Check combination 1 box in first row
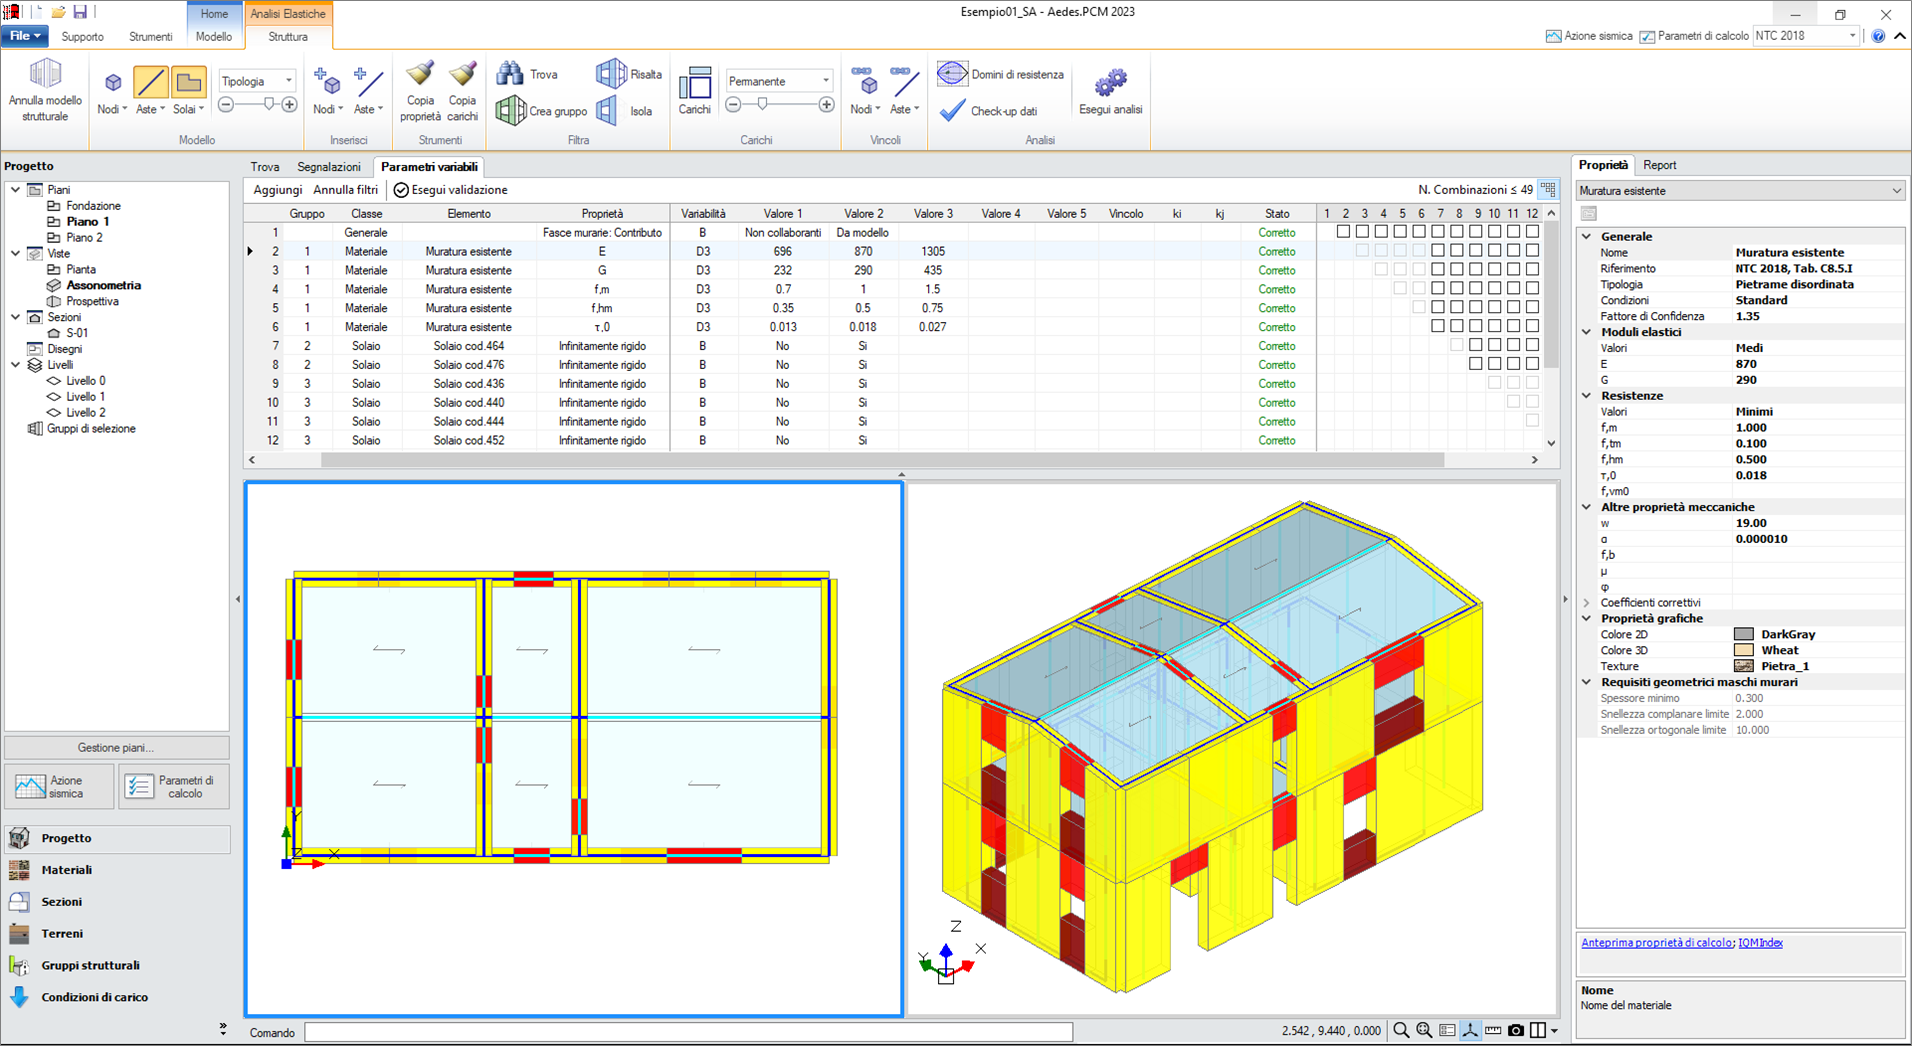The width and height of the screenshot is (1912, 1046). tap(1343, 232)
